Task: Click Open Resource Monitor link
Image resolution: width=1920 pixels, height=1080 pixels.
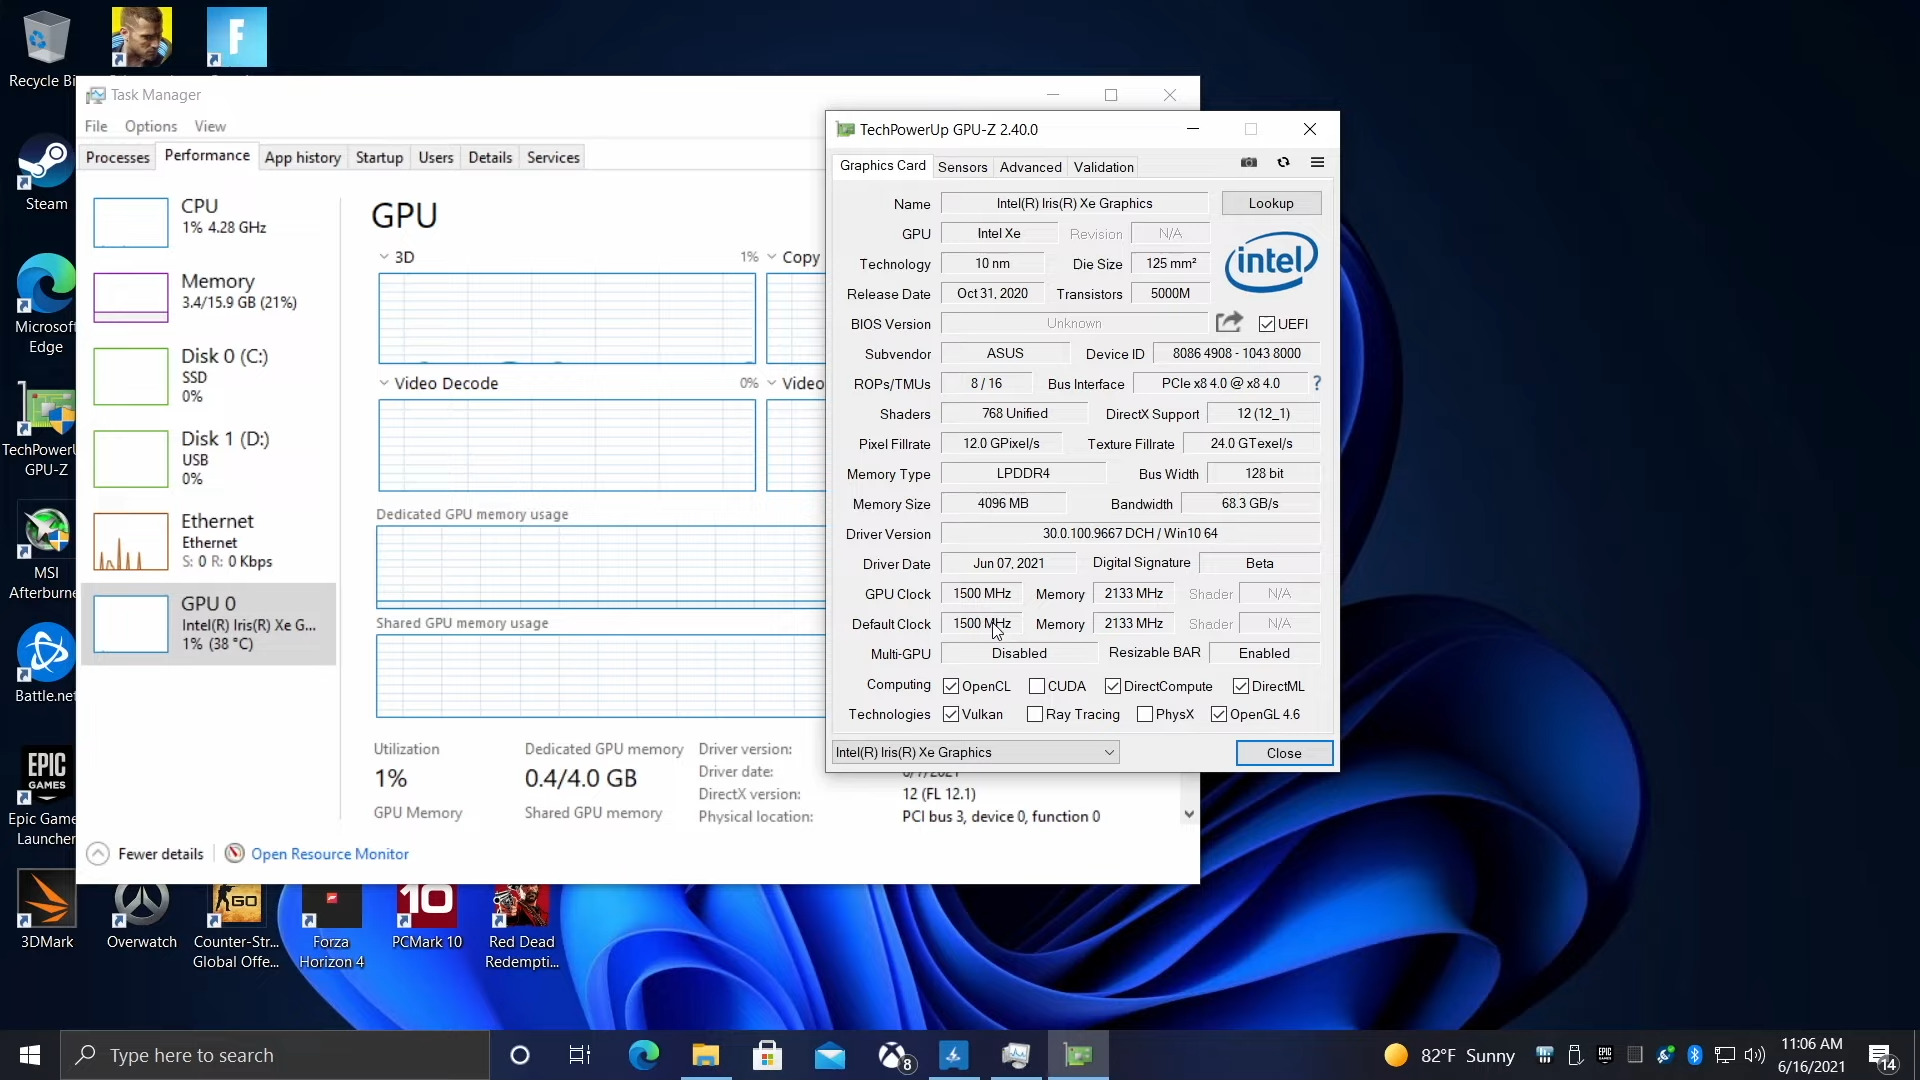Action: coord(330,854)
